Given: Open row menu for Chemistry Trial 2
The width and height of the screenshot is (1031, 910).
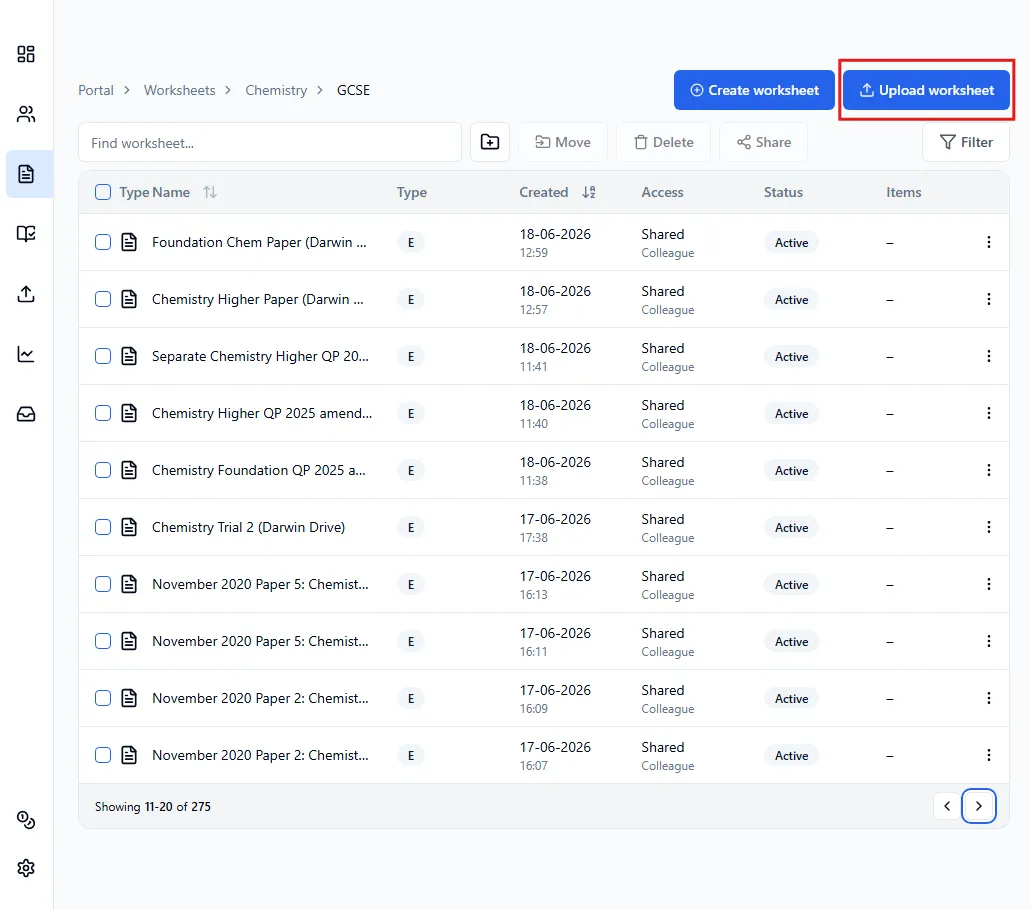Looking at the screenshot, I should point(988,527).
